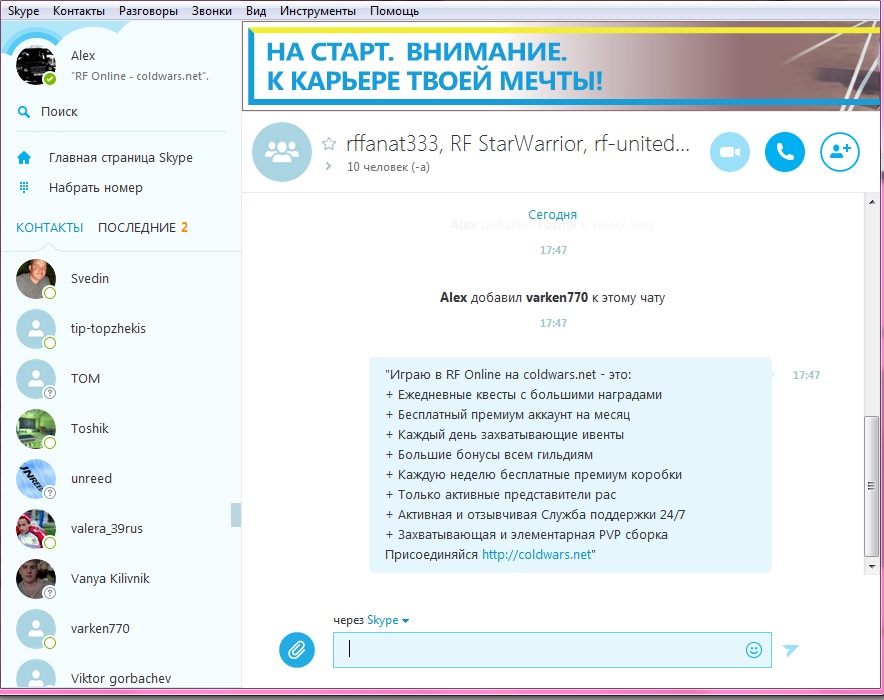Click Svedin's avatar photo
884x700 pixels.
click(36, 278)
